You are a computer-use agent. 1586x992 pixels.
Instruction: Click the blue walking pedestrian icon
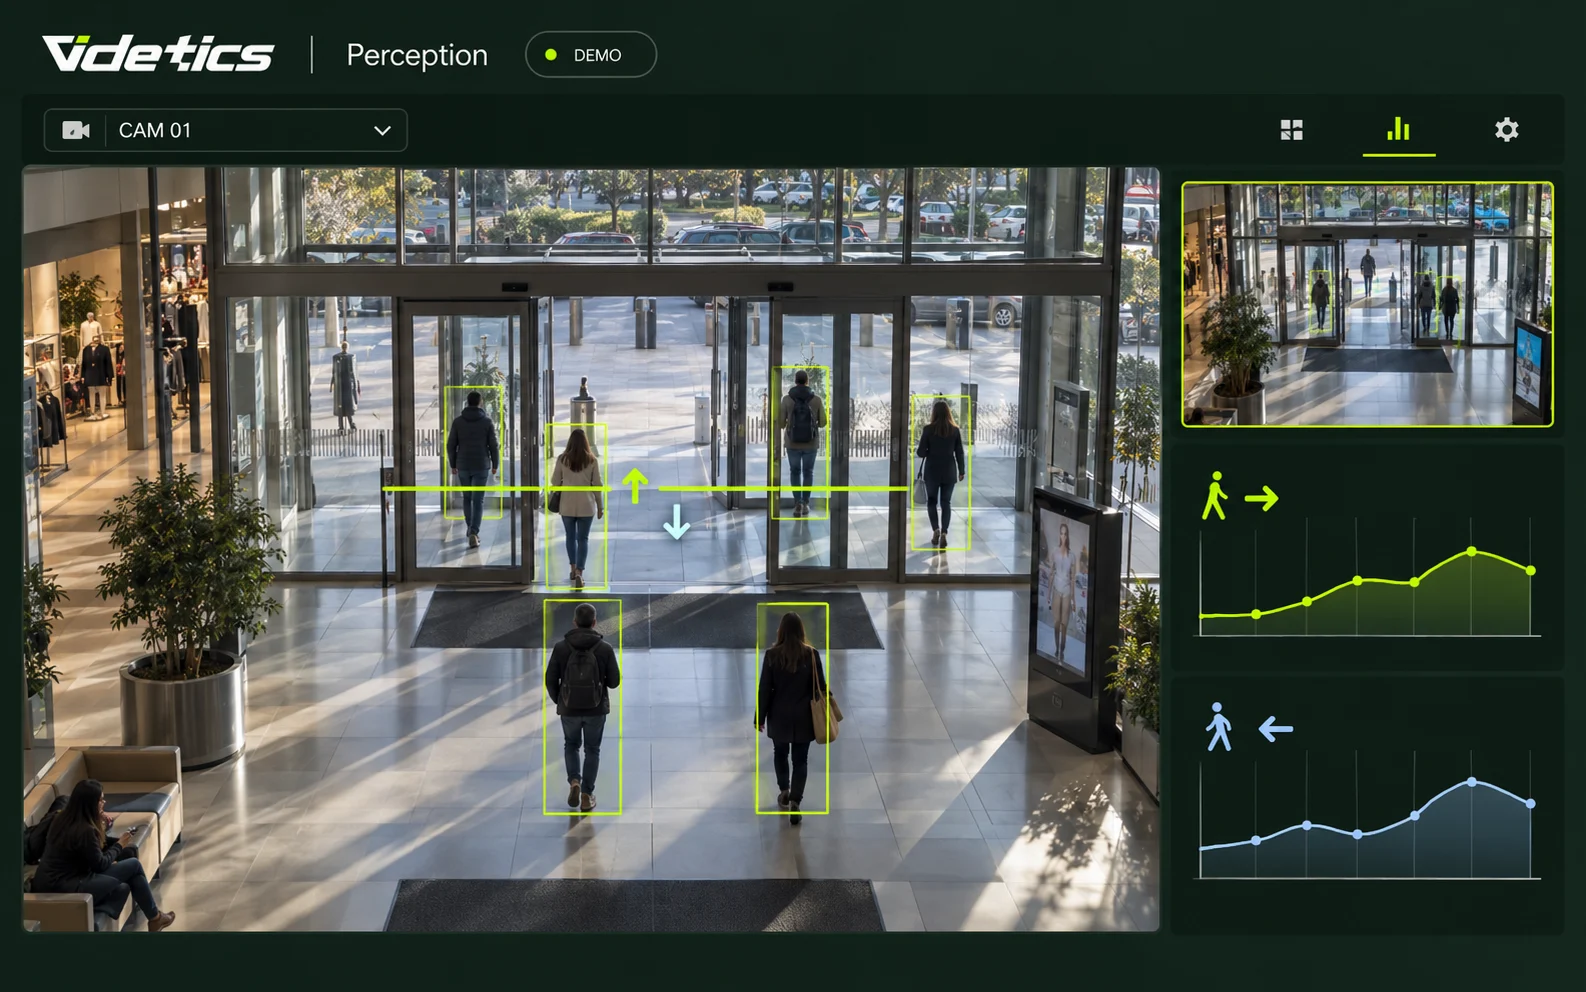(x=1218, y=727)
